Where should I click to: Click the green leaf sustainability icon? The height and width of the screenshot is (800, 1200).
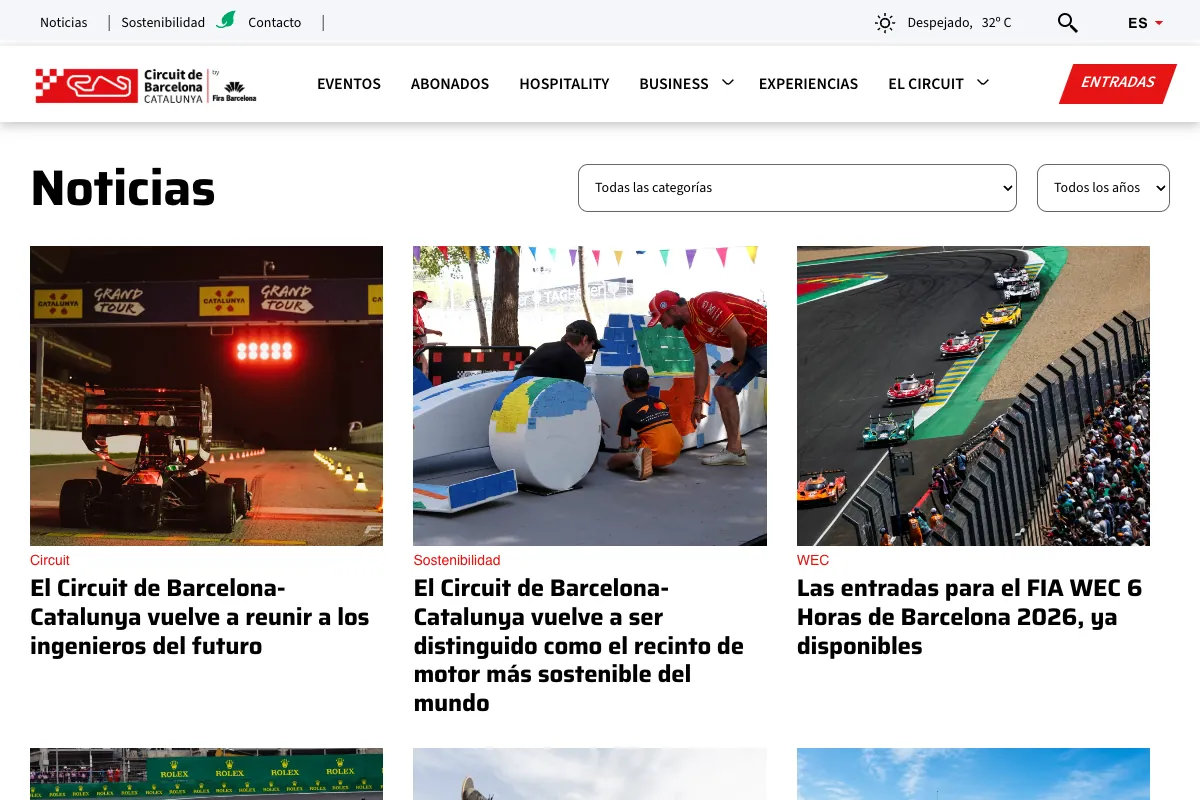point(227,19)
